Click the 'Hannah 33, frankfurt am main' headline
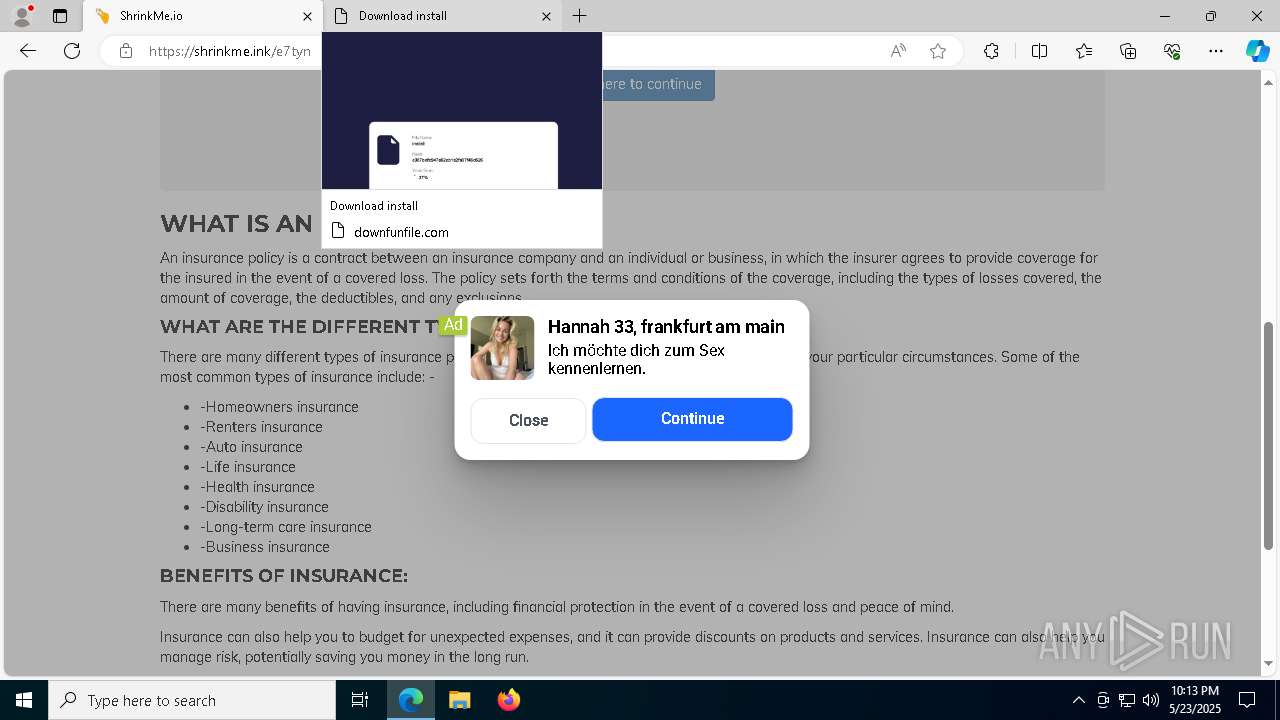 point(666,327)
